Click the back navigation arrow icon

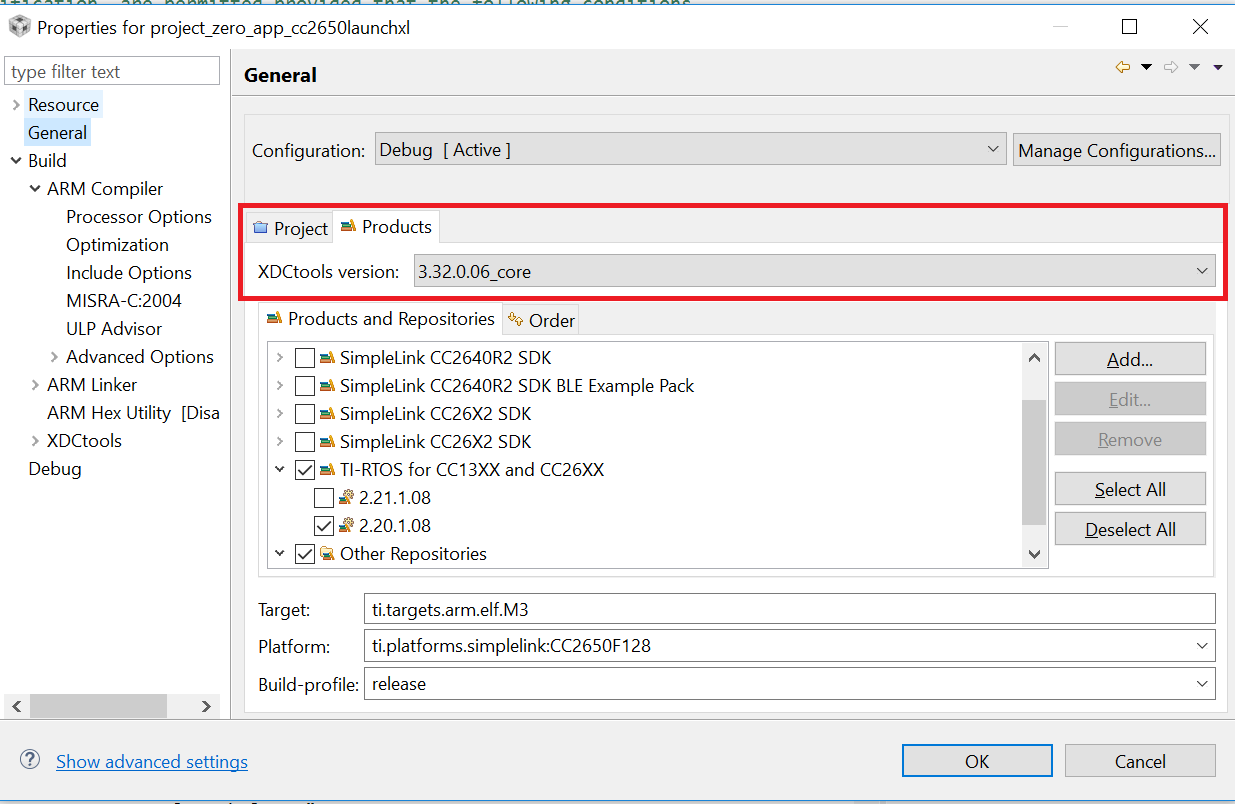click(1123, 67)
